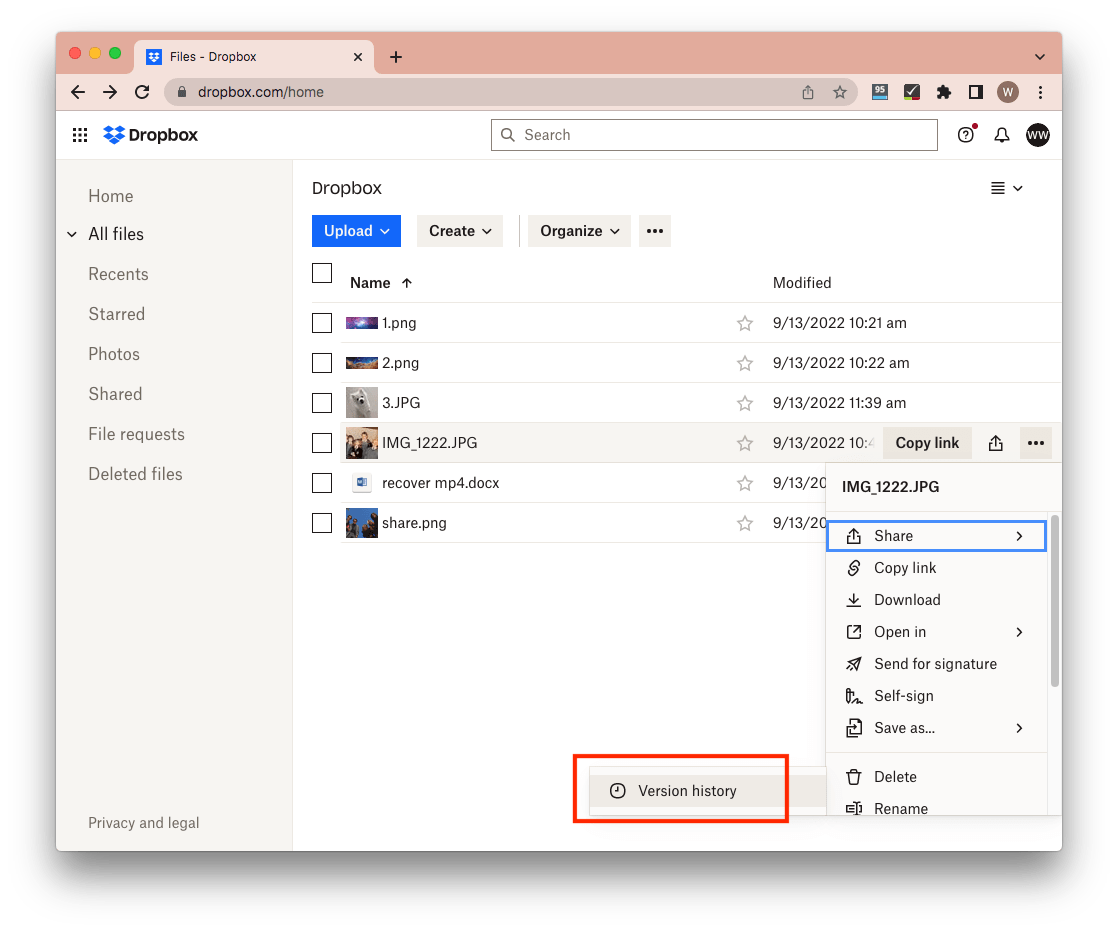Click the browser share page icon

(807, 92)
